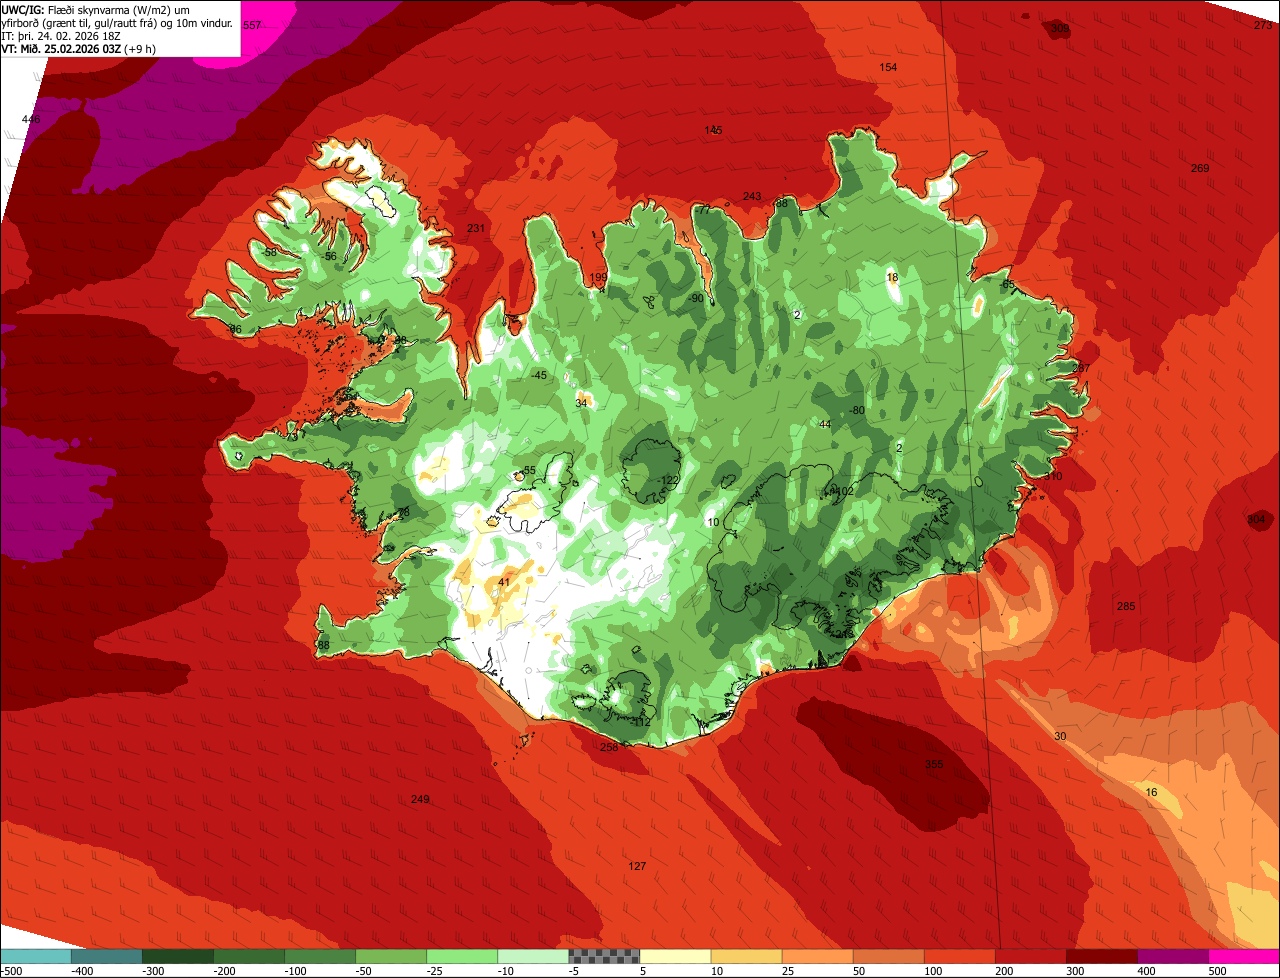1280x978 pixels.
Task: Click the '304' value on the map
Action: click(1256, 519)
